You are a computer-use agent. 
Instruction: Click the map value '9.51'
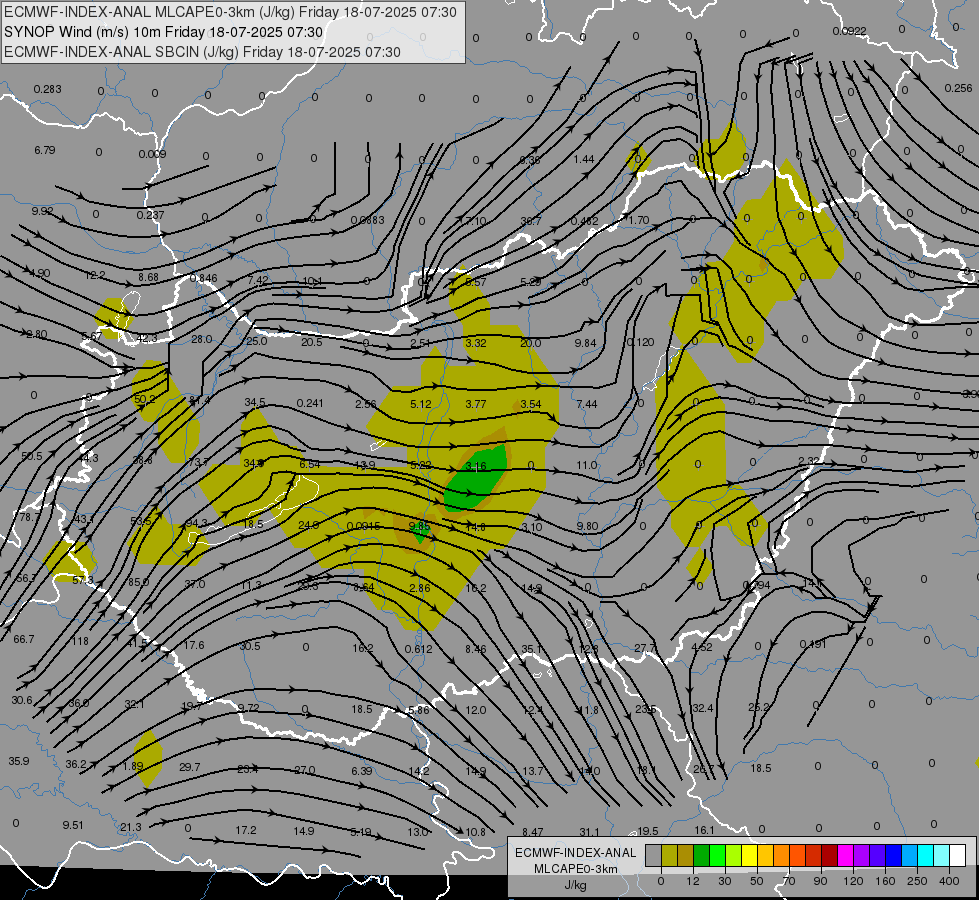[x=73, y=825]
